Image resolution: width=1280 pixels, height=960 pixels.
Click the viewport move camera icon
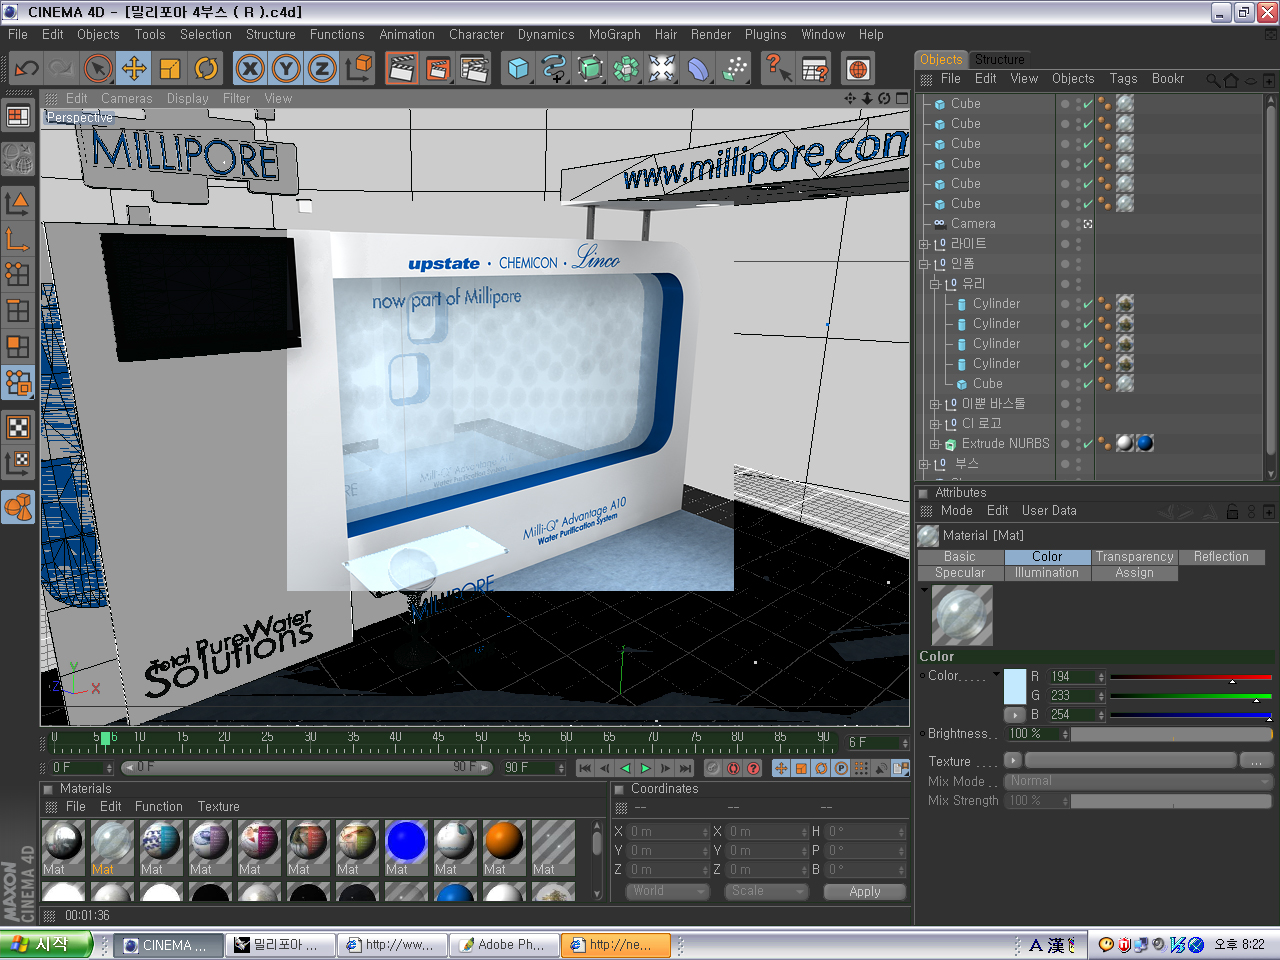pos(850,98)
